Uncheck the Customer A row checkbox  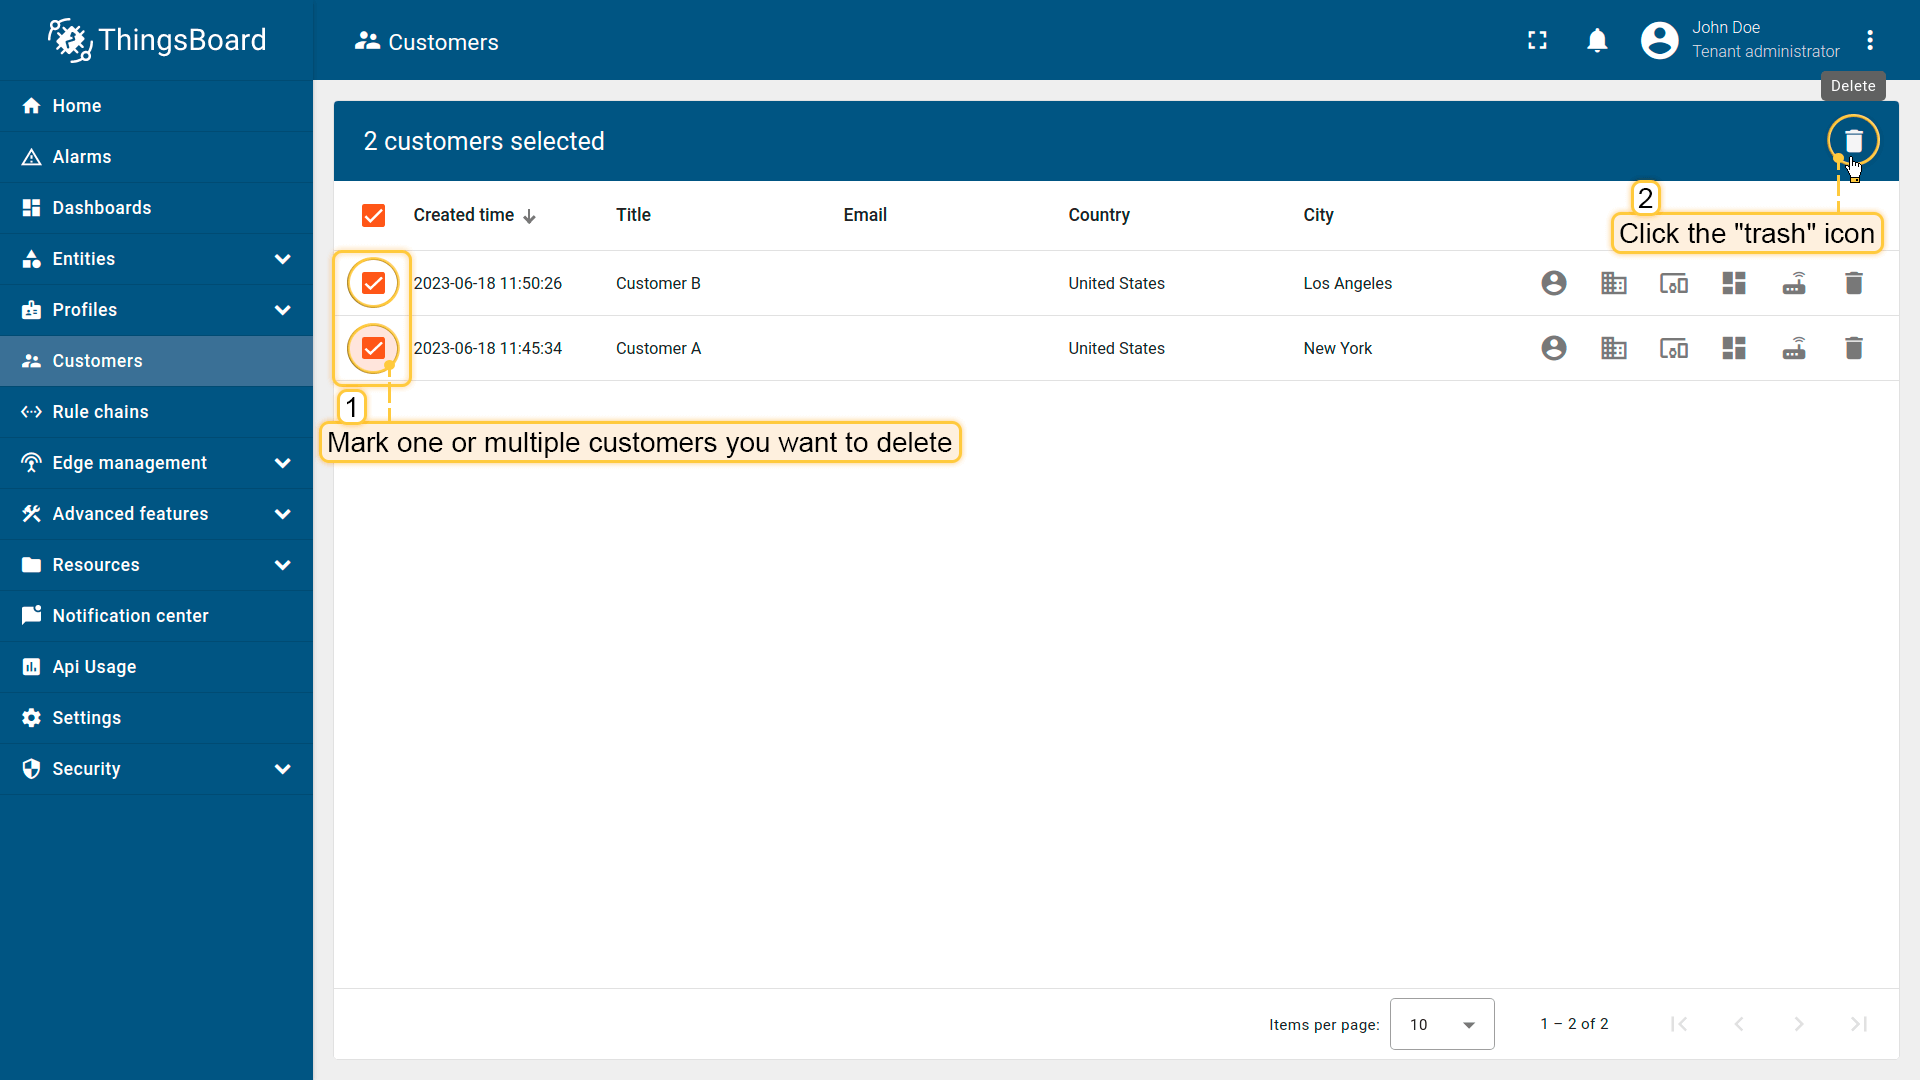(x=373, y=348)
